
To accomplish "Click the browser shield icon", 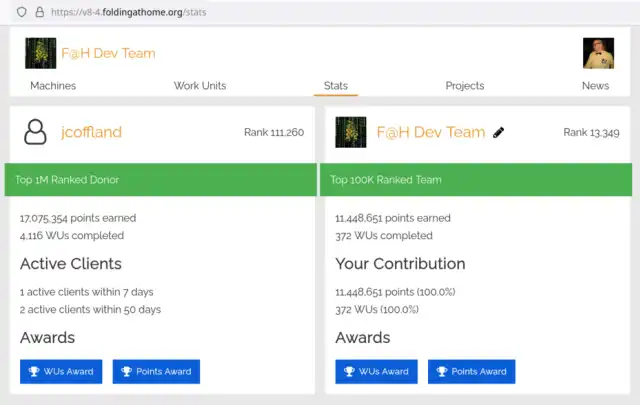I will tap(21, 11).
